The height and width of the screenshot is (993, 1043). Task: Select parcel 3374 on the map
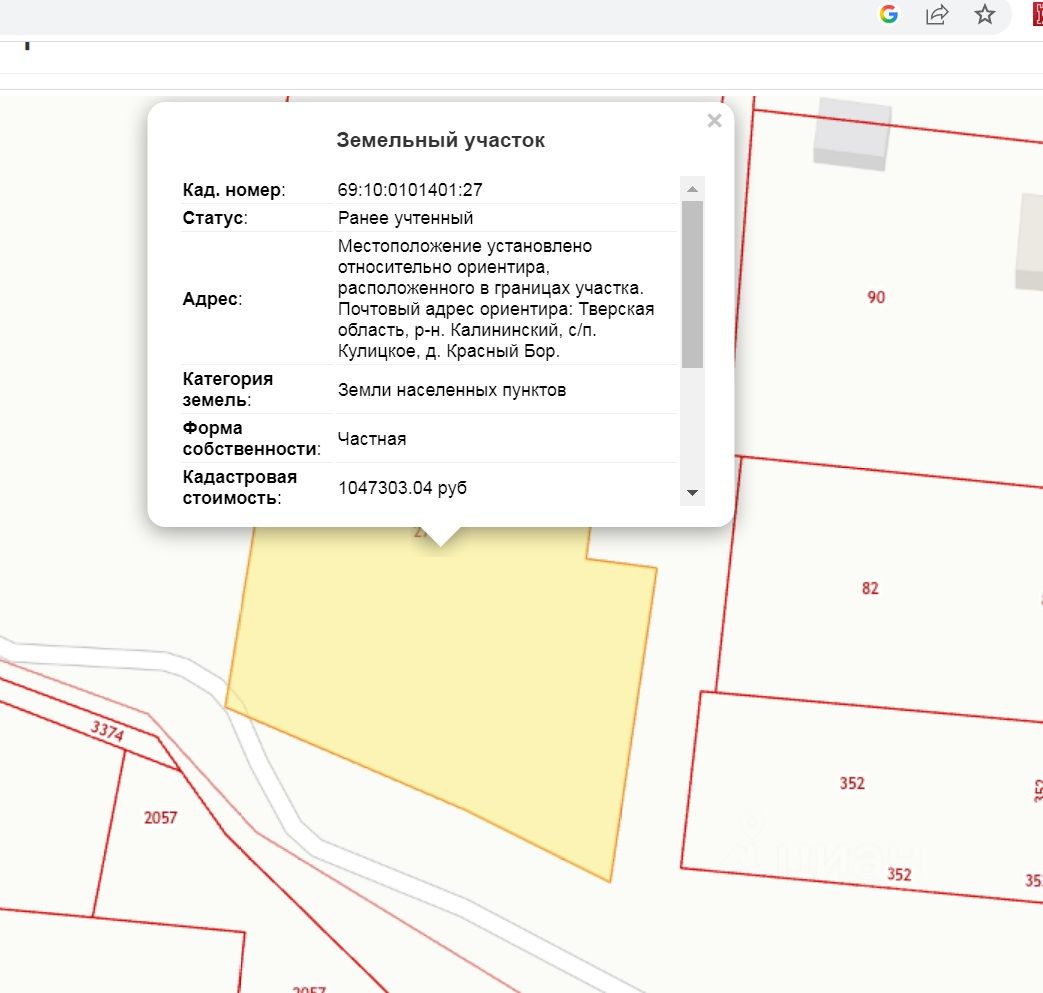pyautogui.click(x=107, y=731)
